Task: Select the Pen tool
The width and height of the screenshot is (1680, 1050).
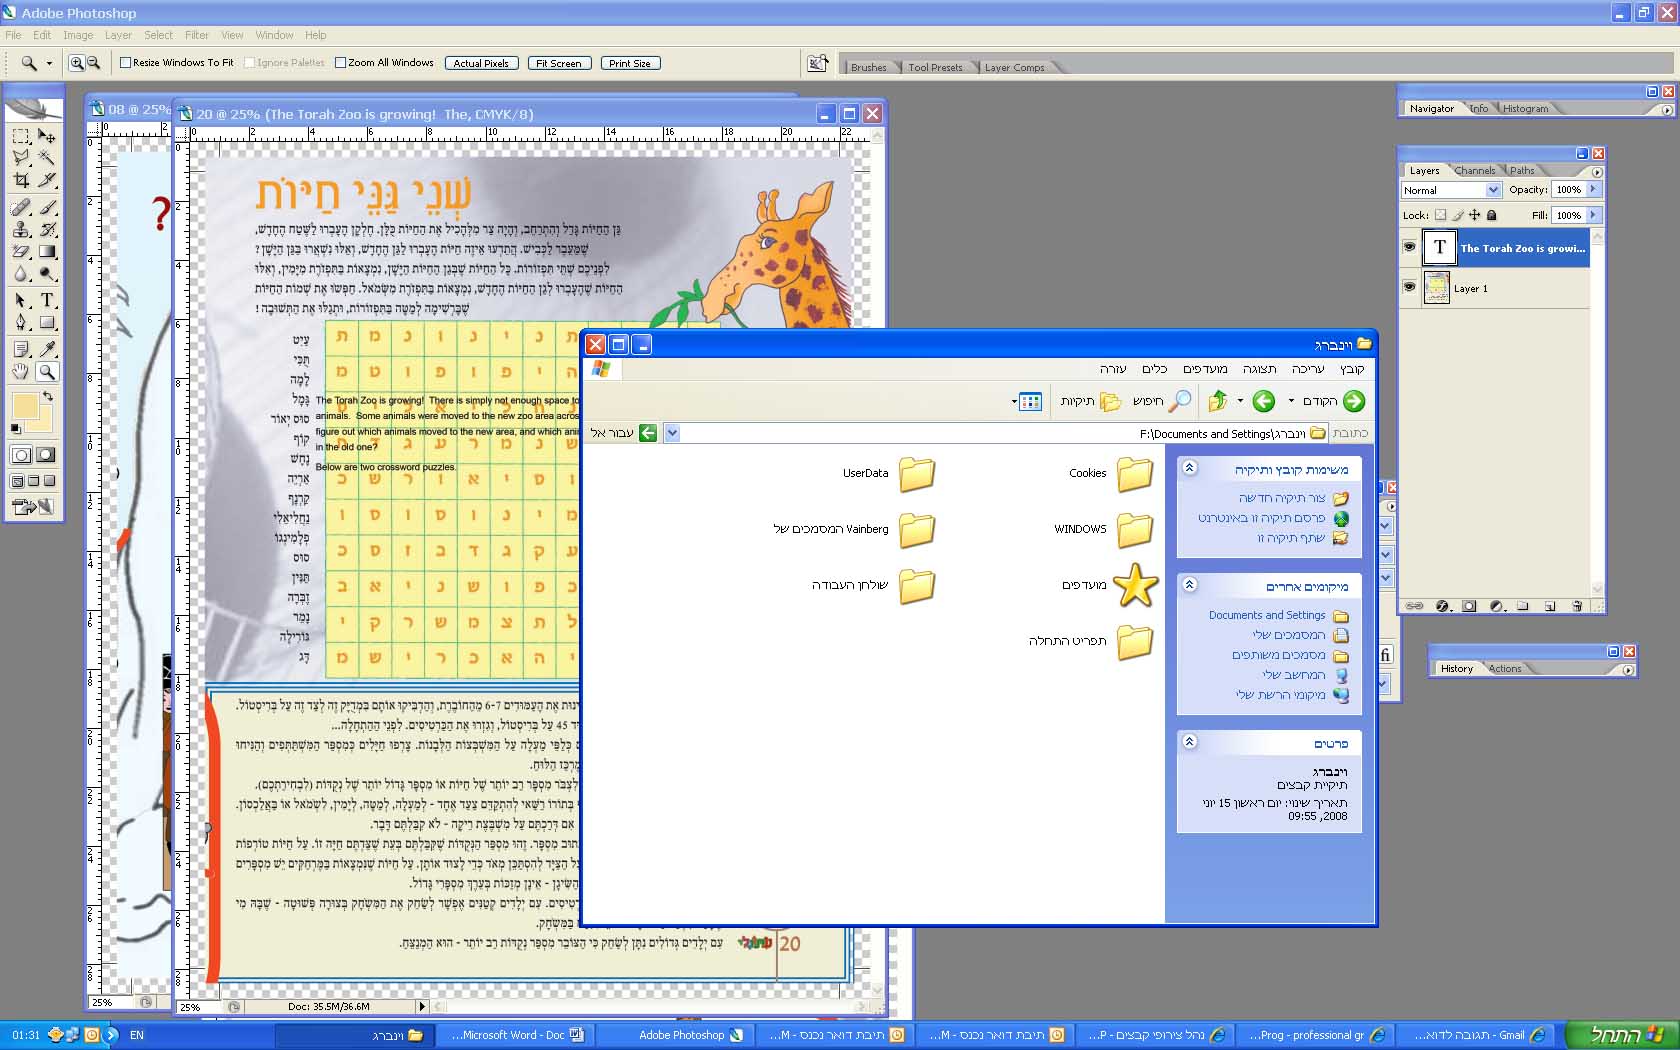Action: 21,322
